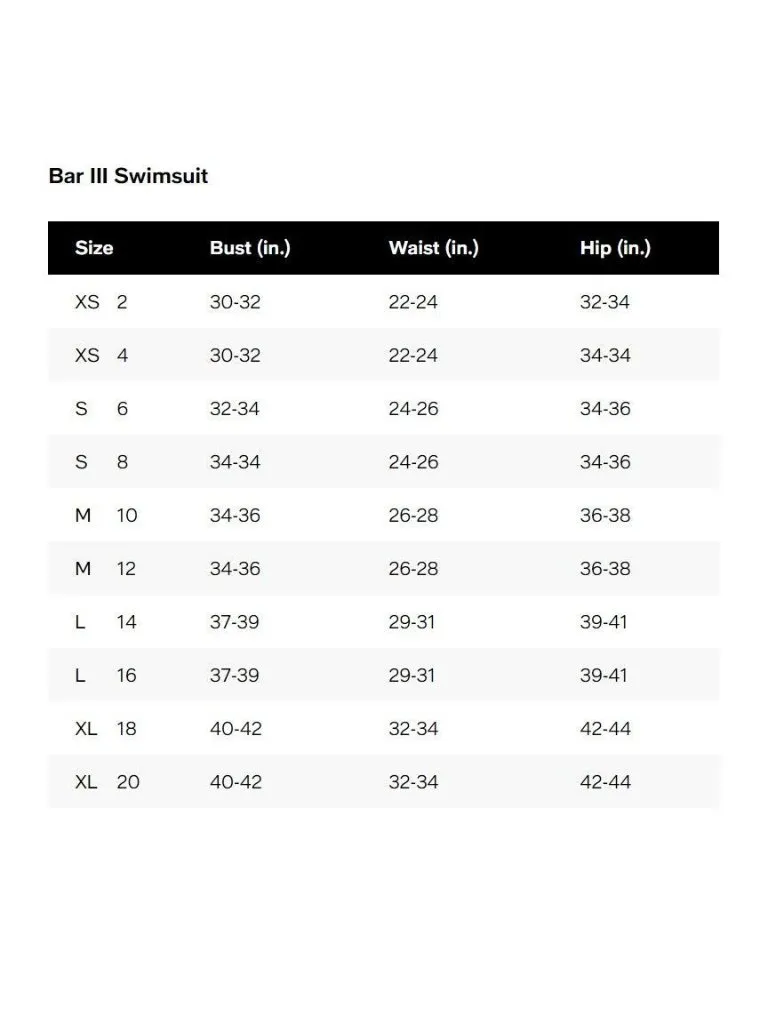The width and height of the screenshot is (768, 1024).
Task: Click the Size column header
Action: 94,248
